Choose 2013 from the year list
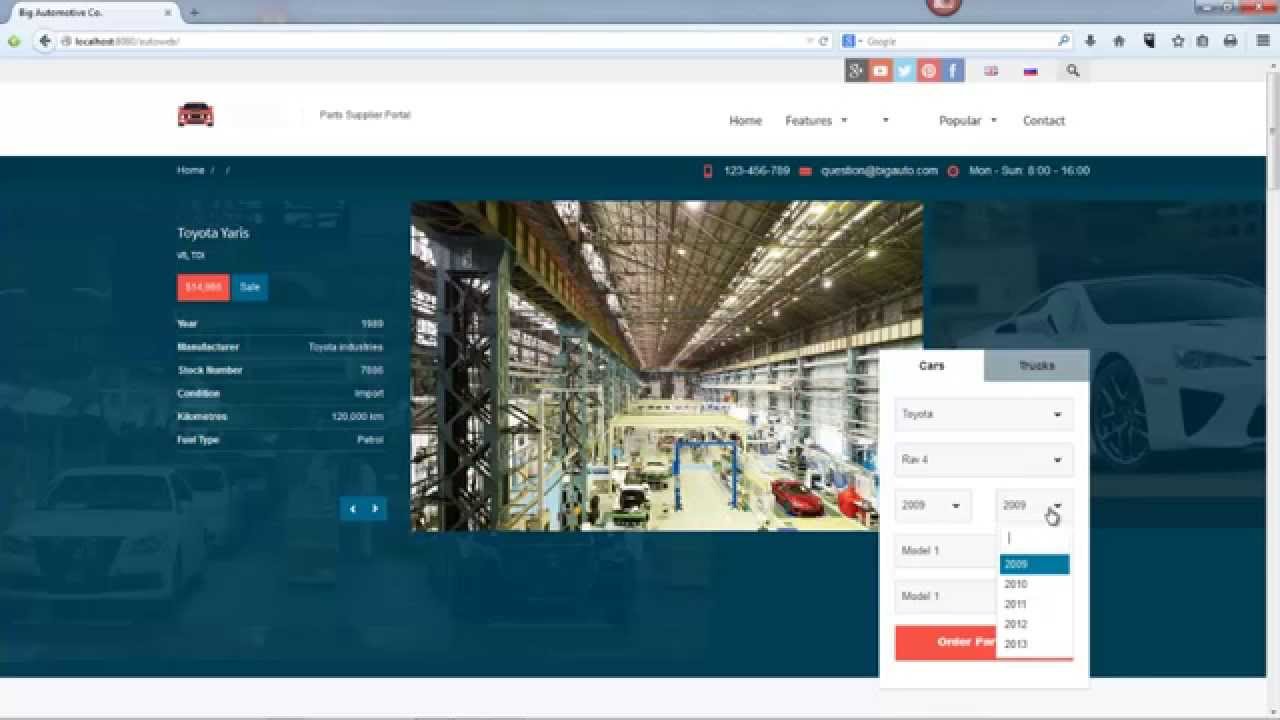 pos(1035,644)
